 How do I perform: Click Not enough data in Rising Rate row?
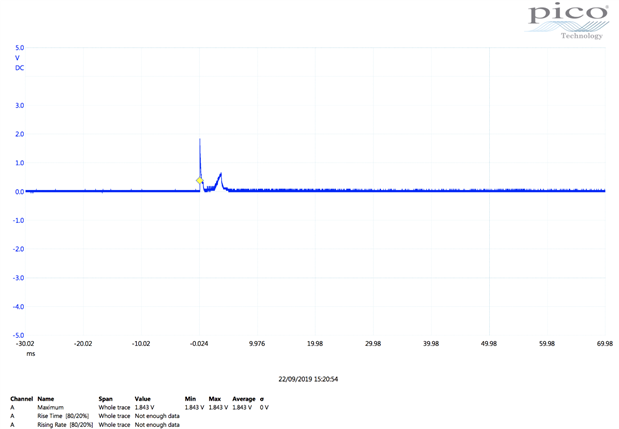coord(157,425)
